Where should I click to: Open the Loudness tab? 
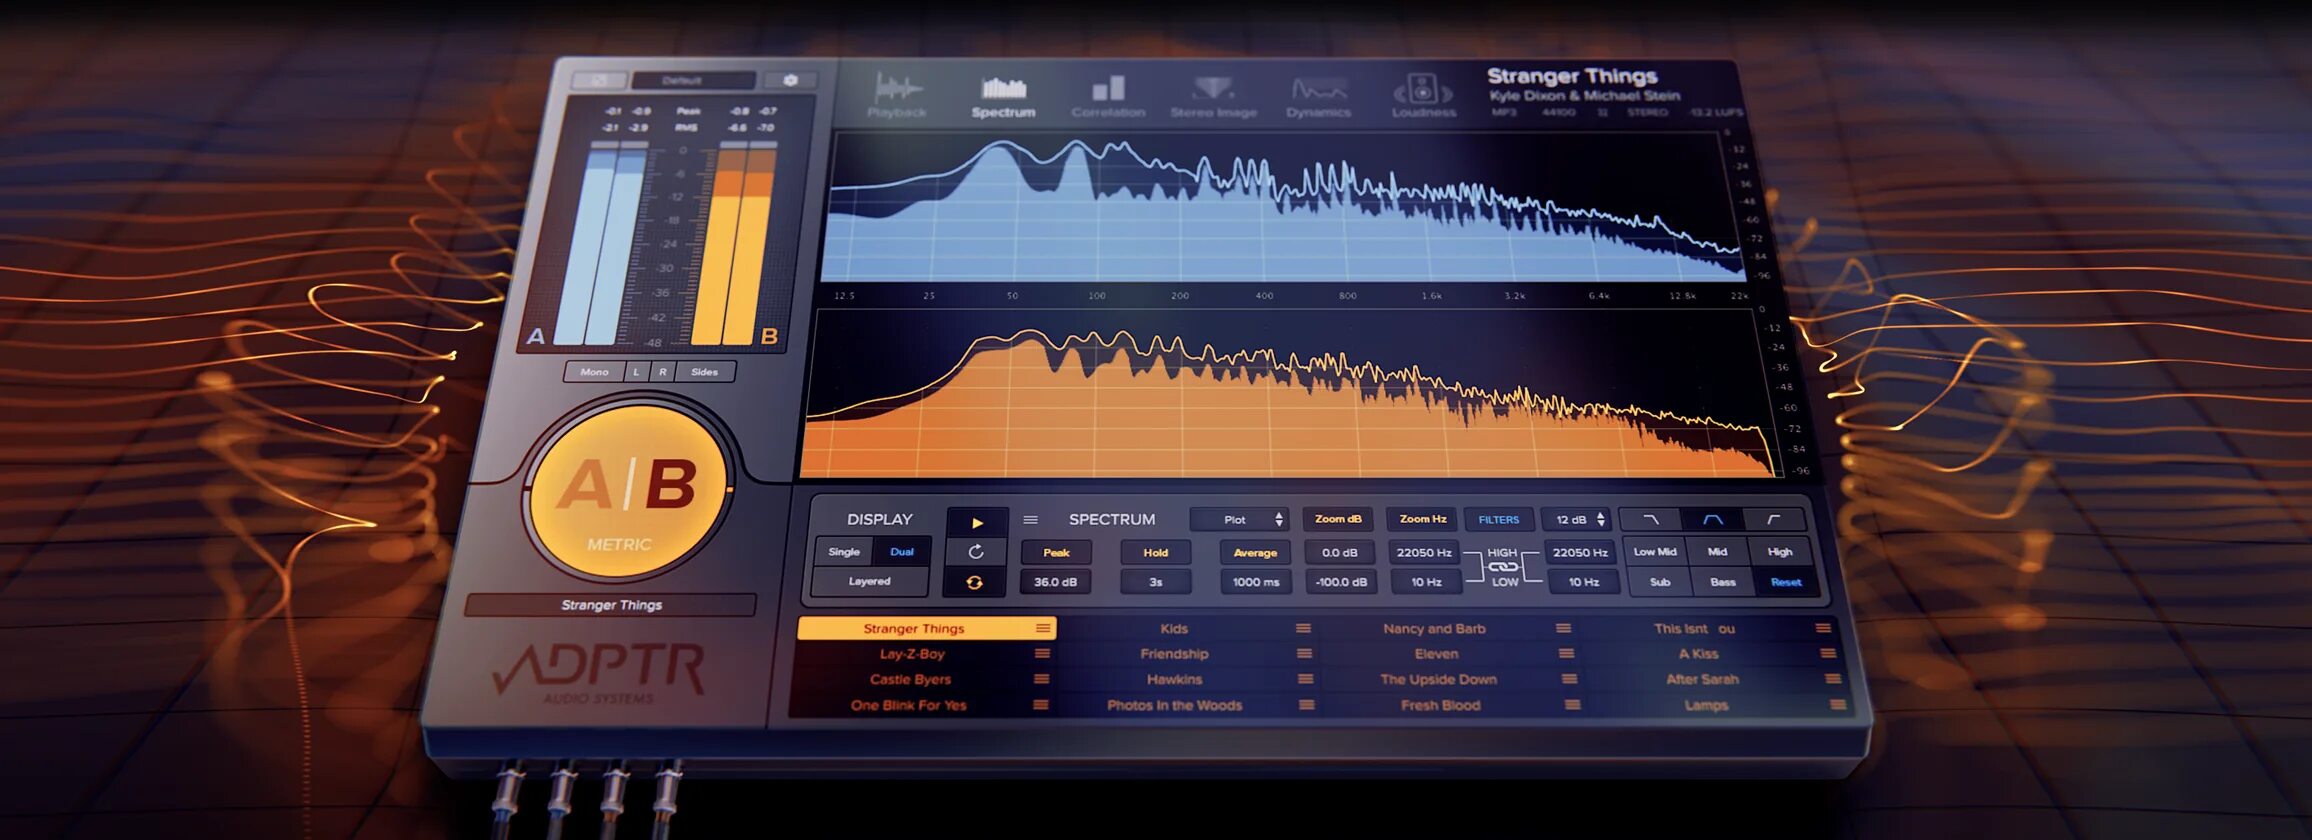[1423, 97]
